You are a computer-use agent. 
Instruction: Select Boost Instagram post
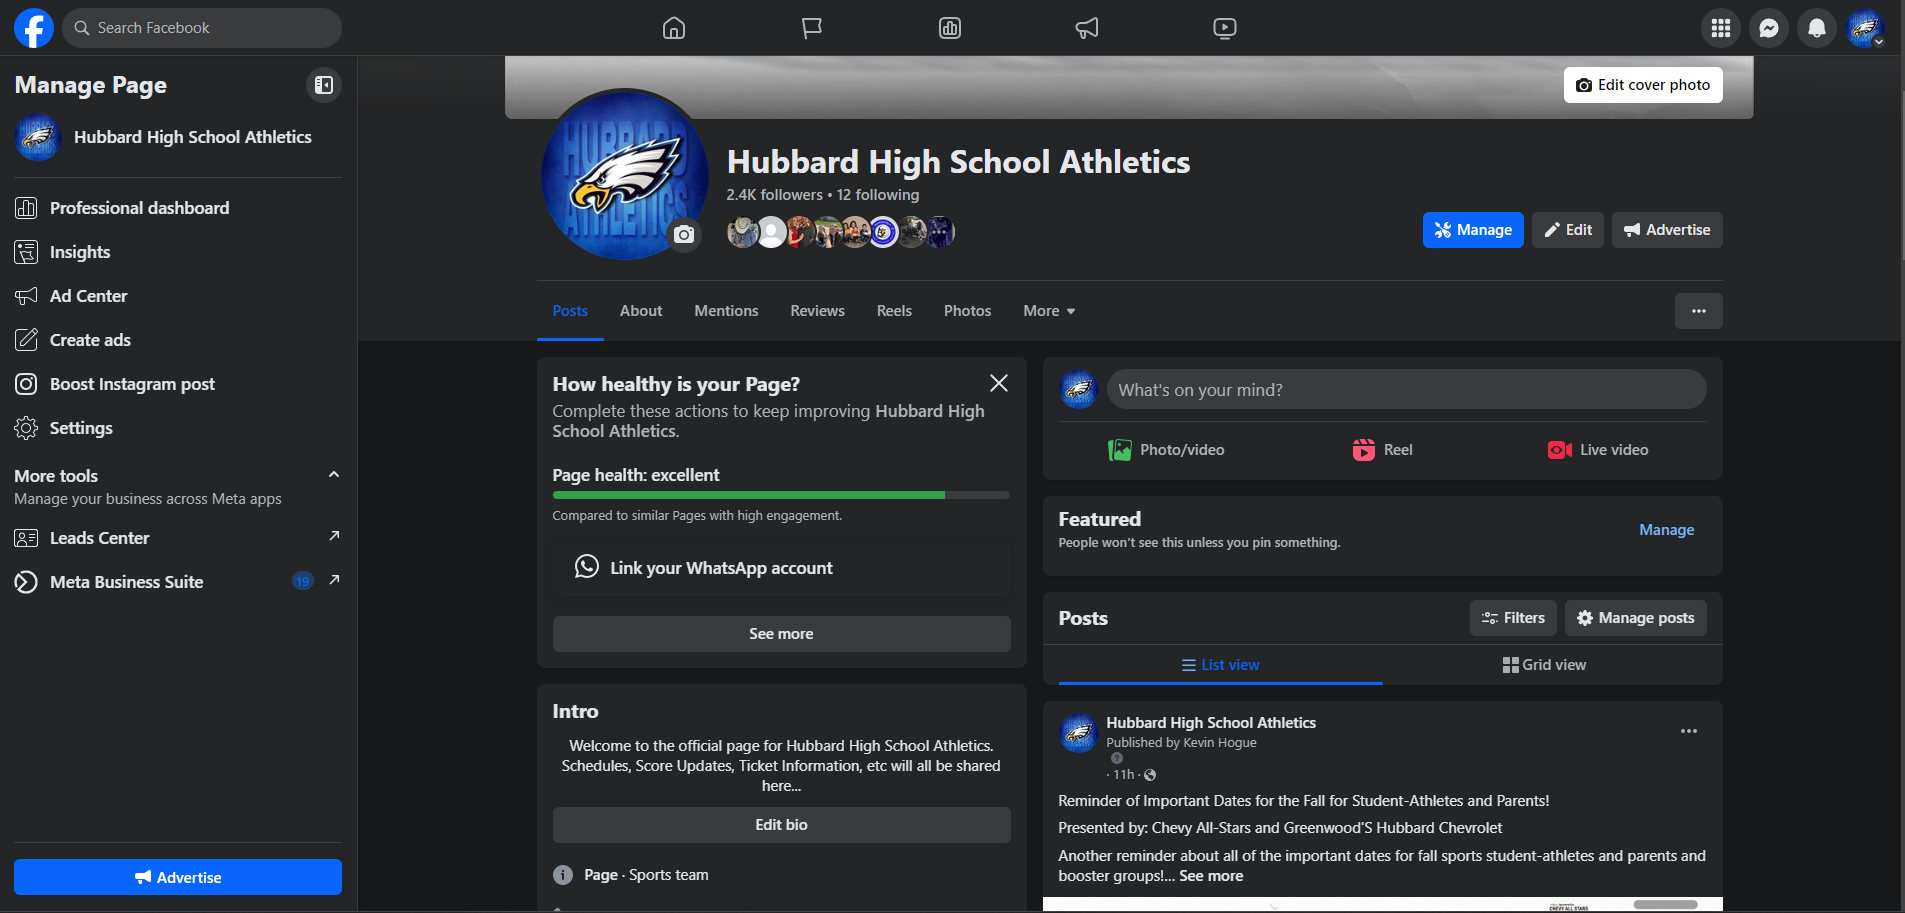[178, 384]
